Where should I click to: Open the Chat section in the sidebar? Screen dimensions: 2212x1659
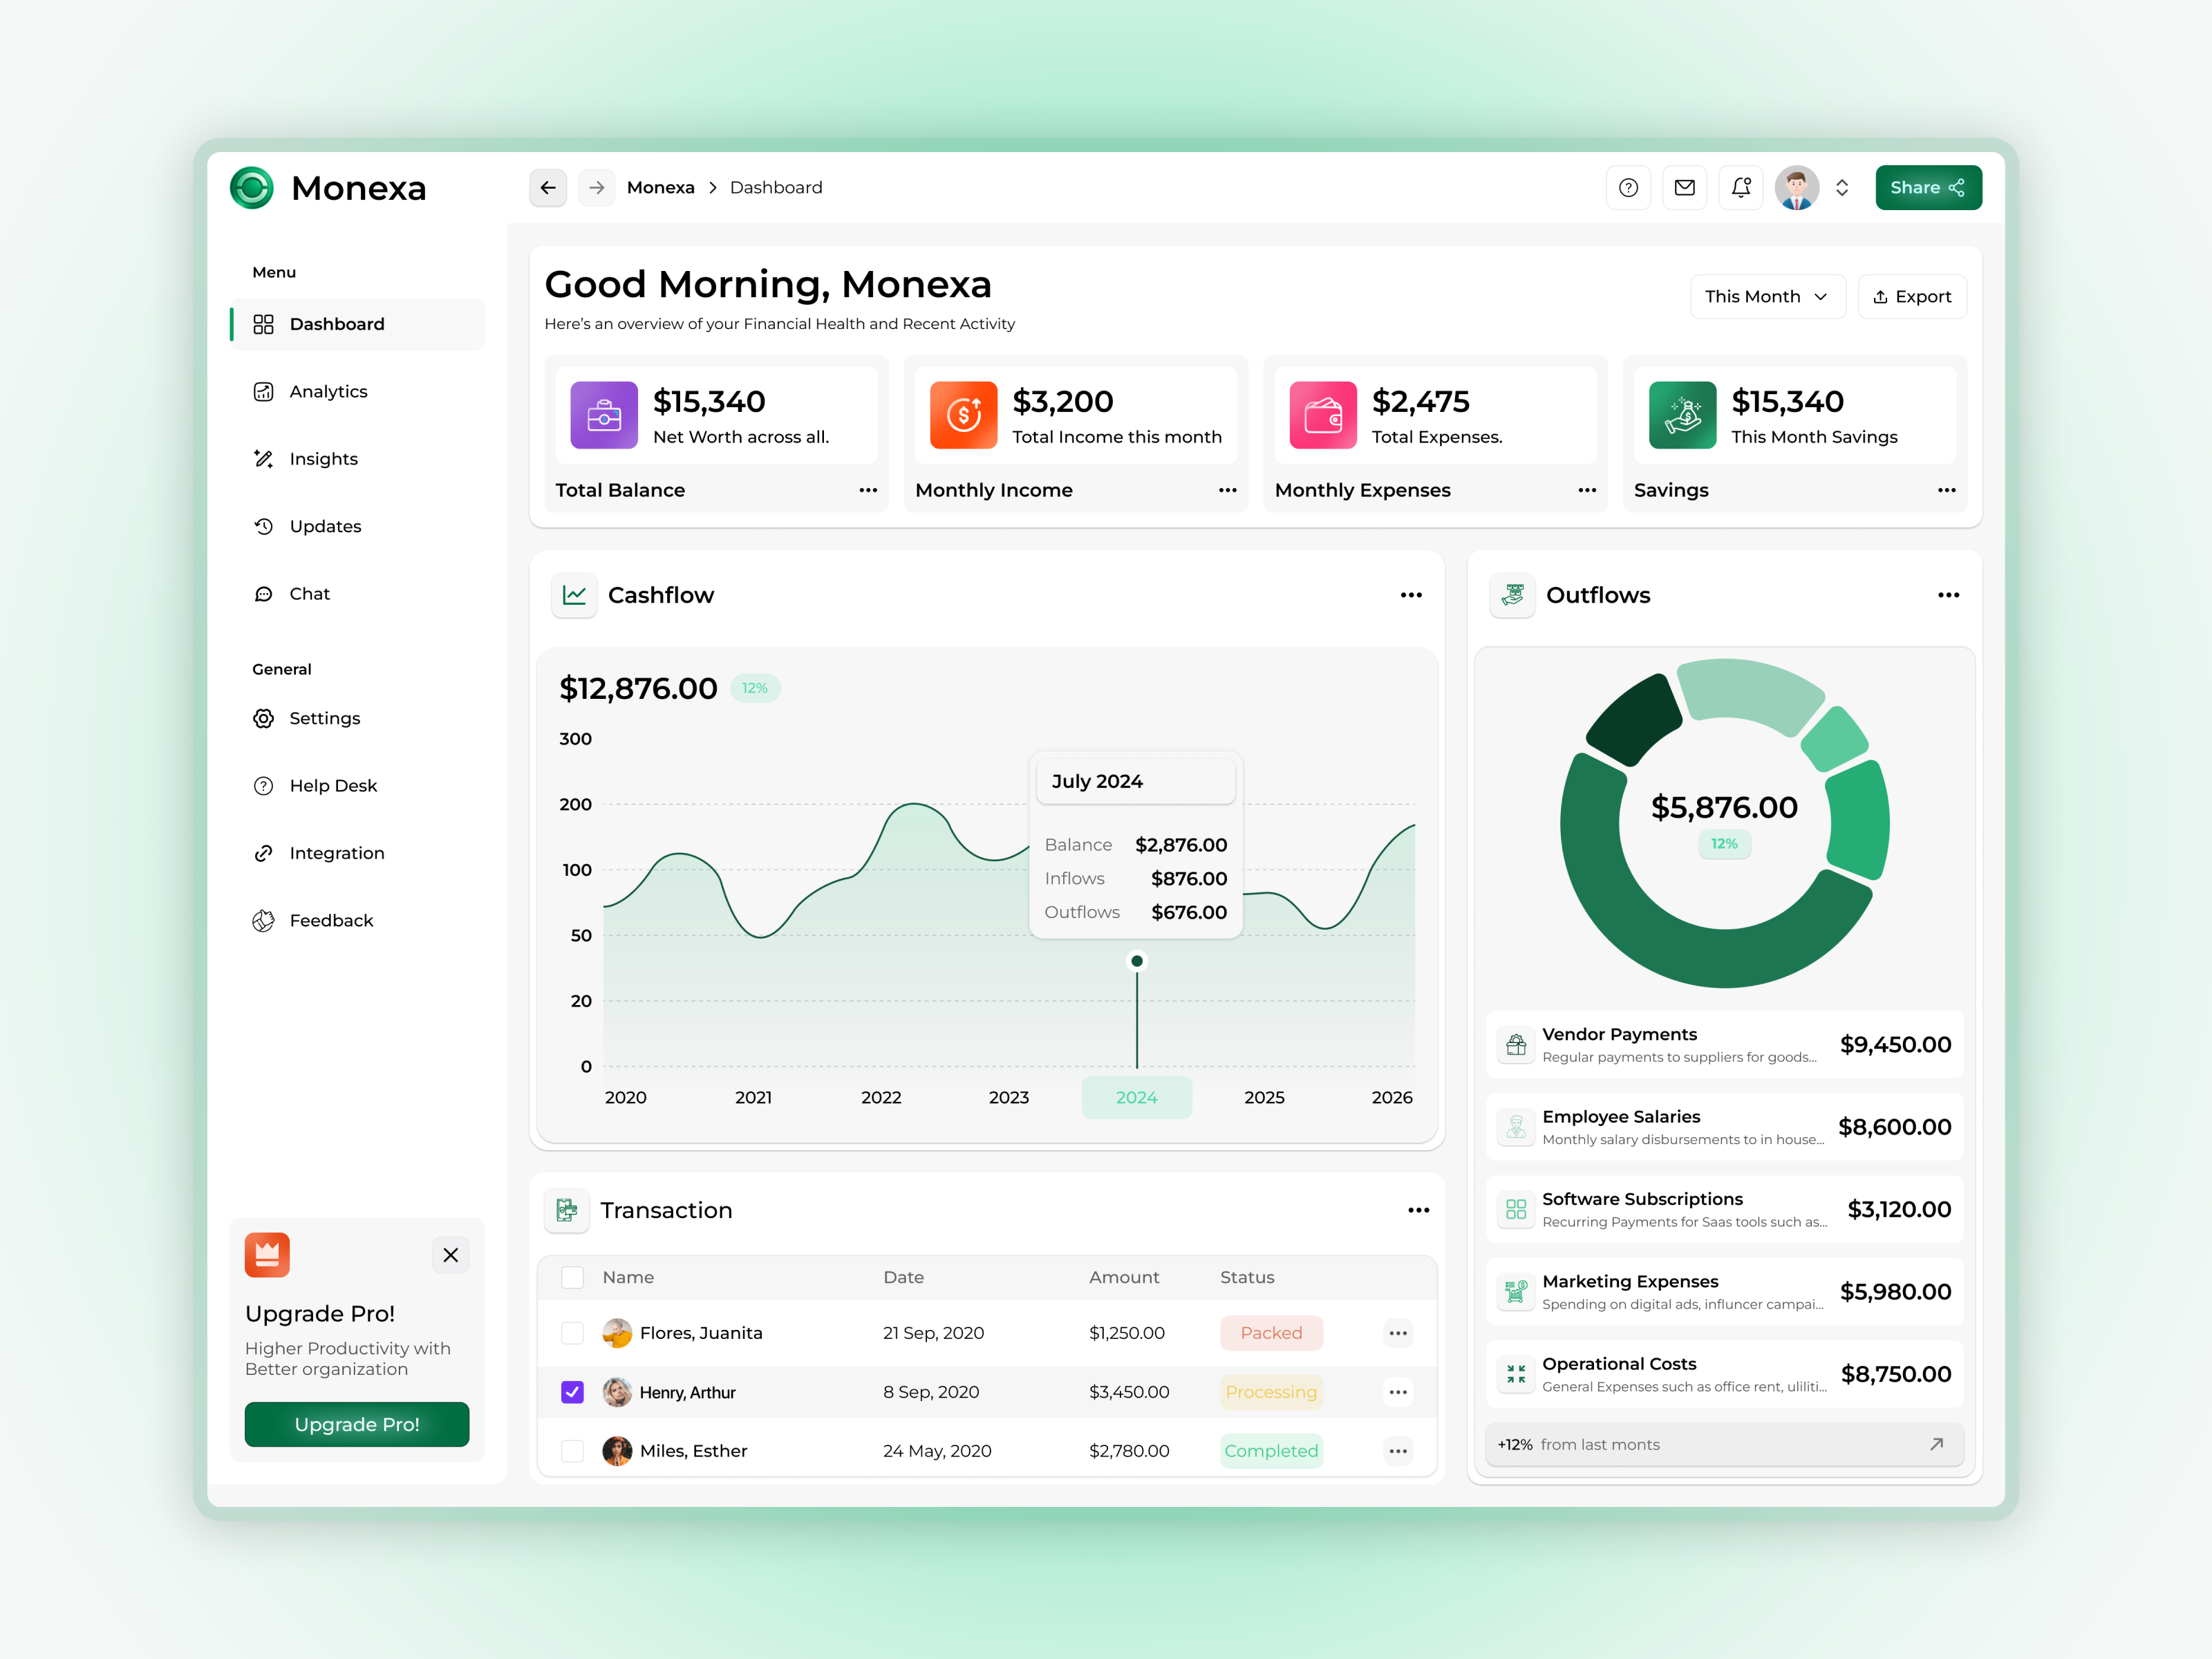coord(310,593)
